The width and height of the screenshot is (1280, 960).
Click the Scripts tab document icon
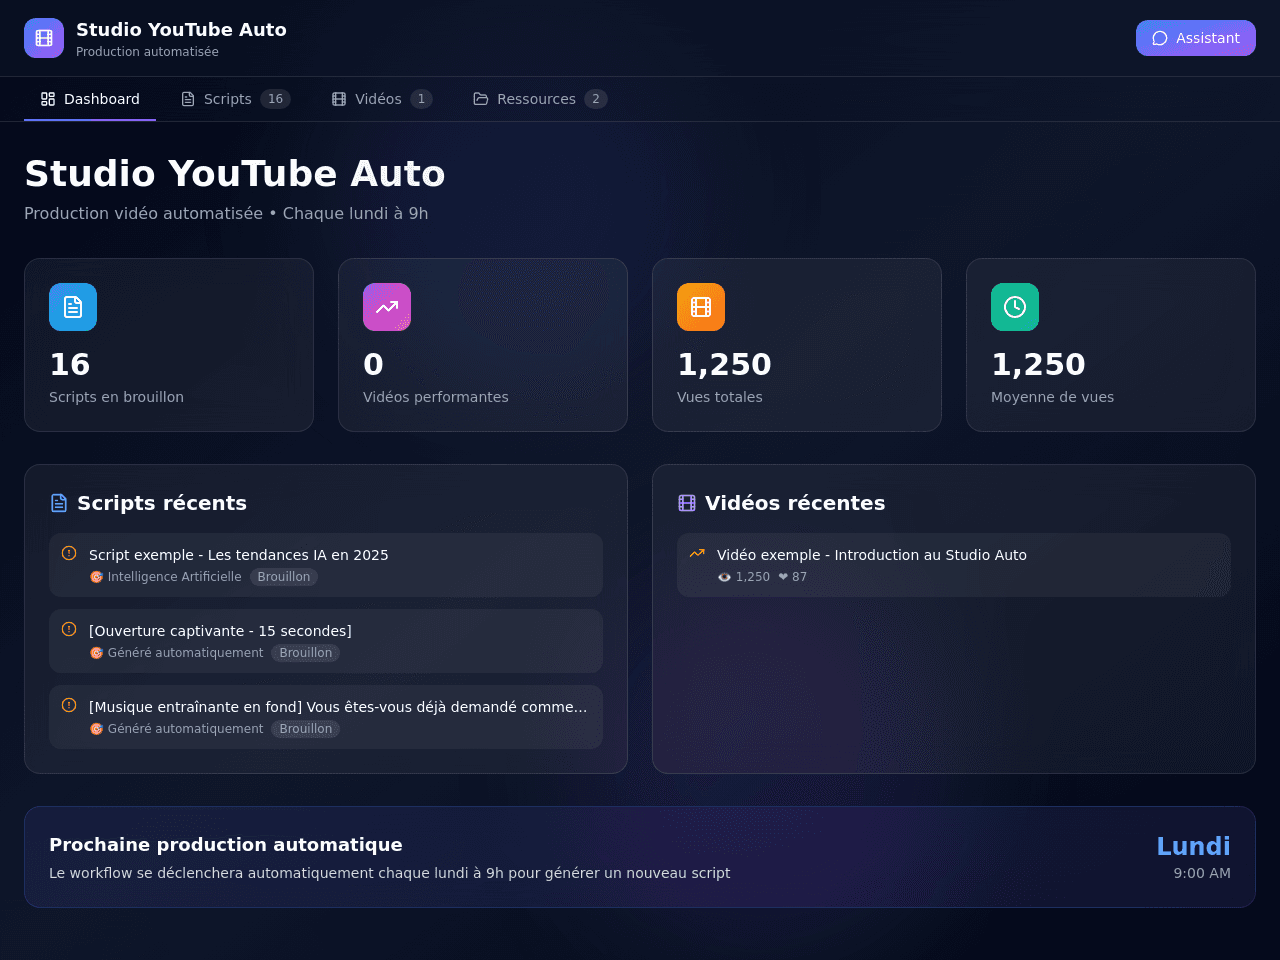(x=188, y=99)
